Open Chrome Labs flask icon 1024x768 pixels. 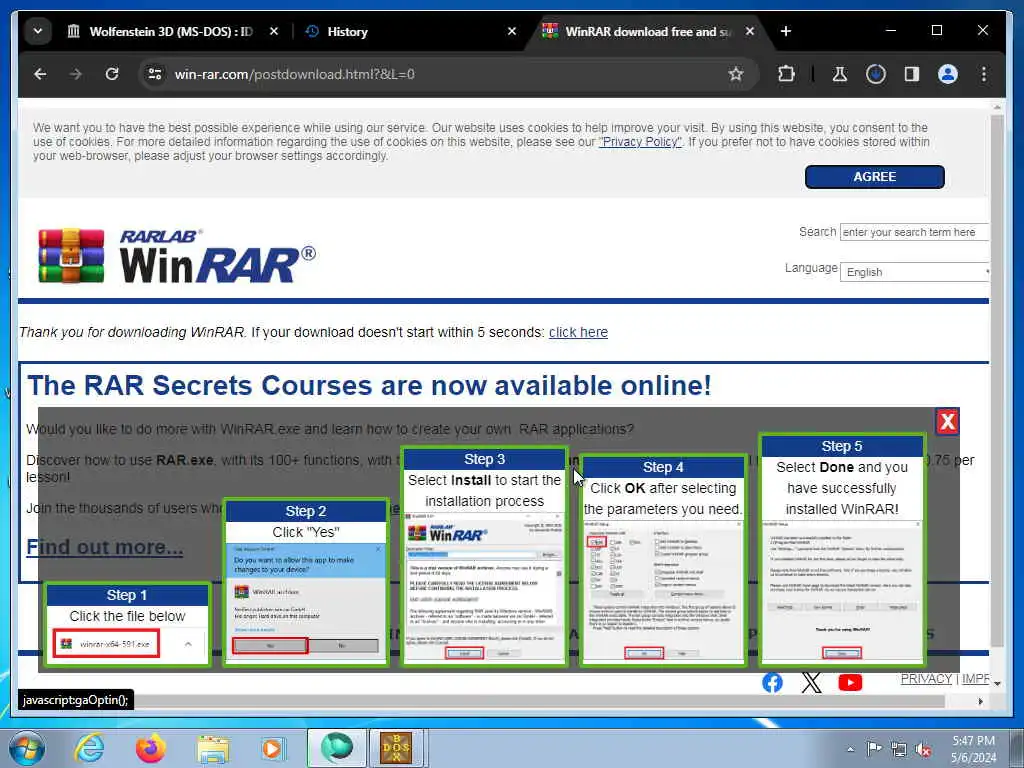point(840,74)
